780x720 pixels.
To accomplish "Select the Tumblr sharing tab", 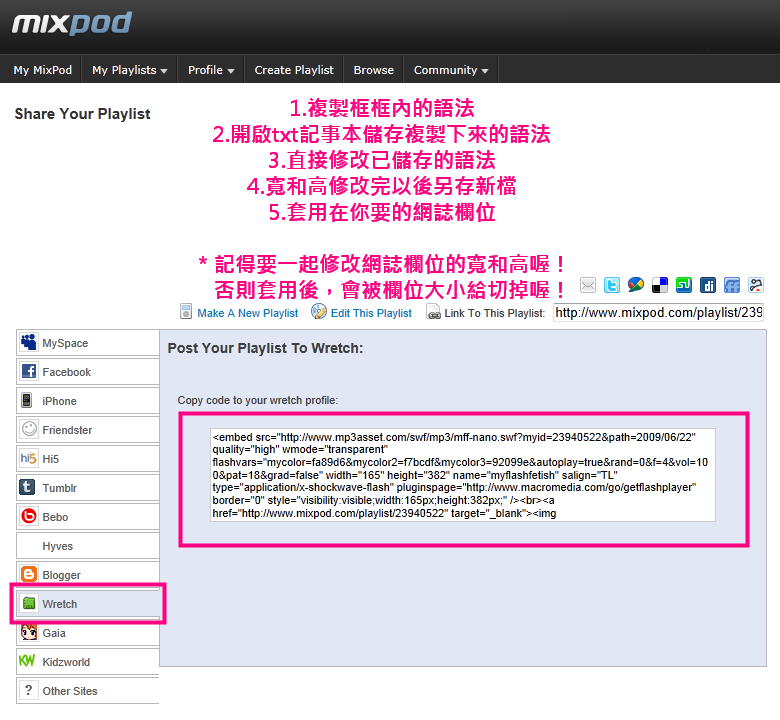I will 88,488.
